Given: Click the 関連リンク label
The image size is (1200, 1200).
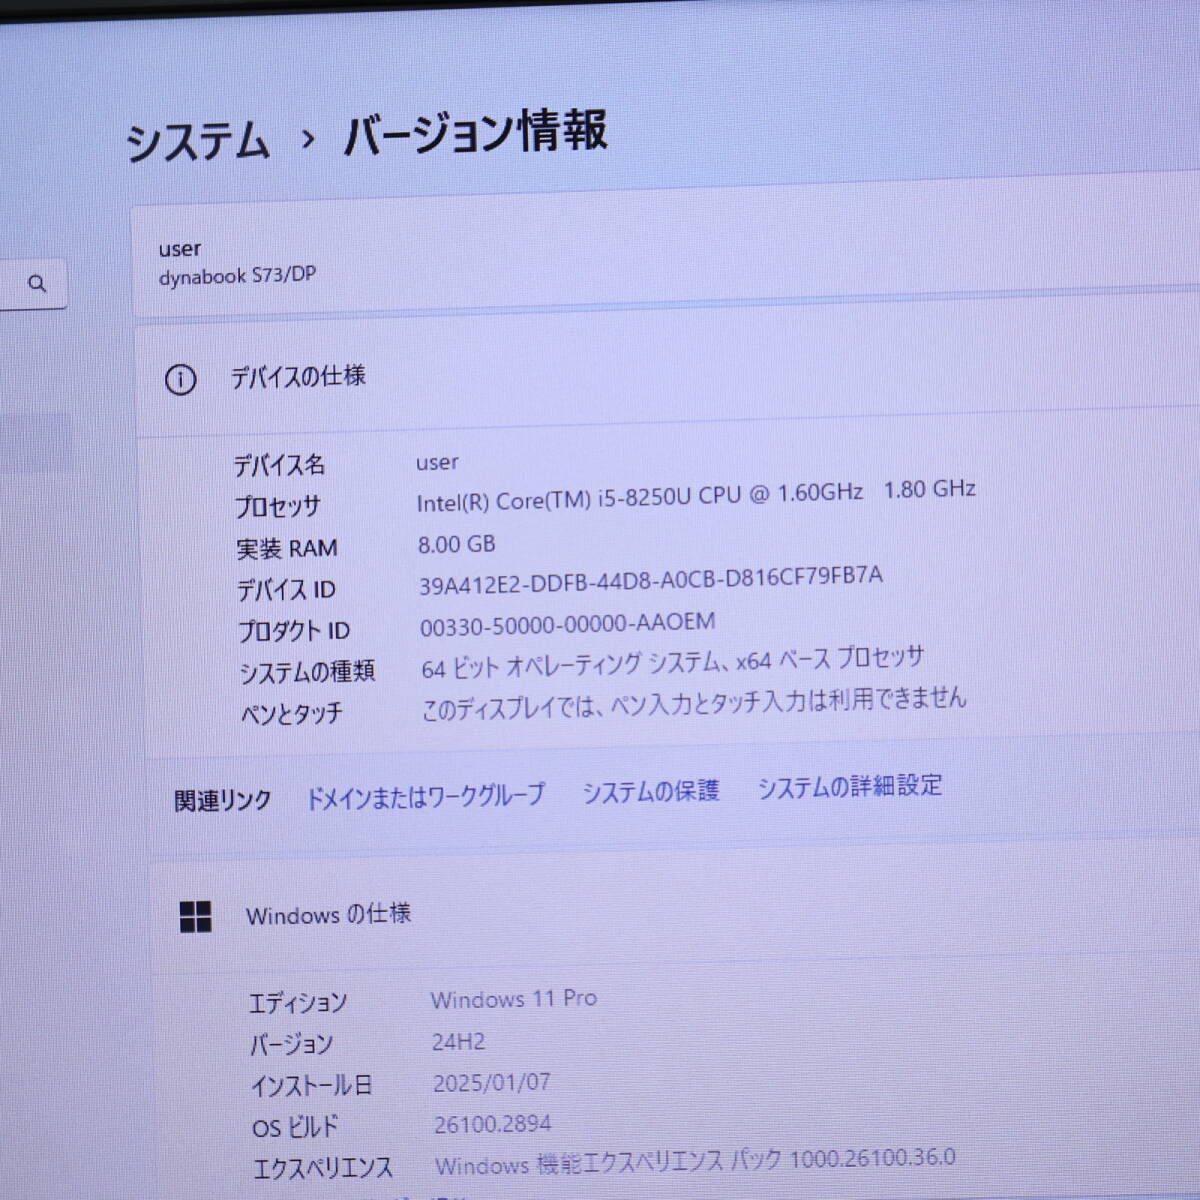Looking at the screenshot, I should pos(222,801).
